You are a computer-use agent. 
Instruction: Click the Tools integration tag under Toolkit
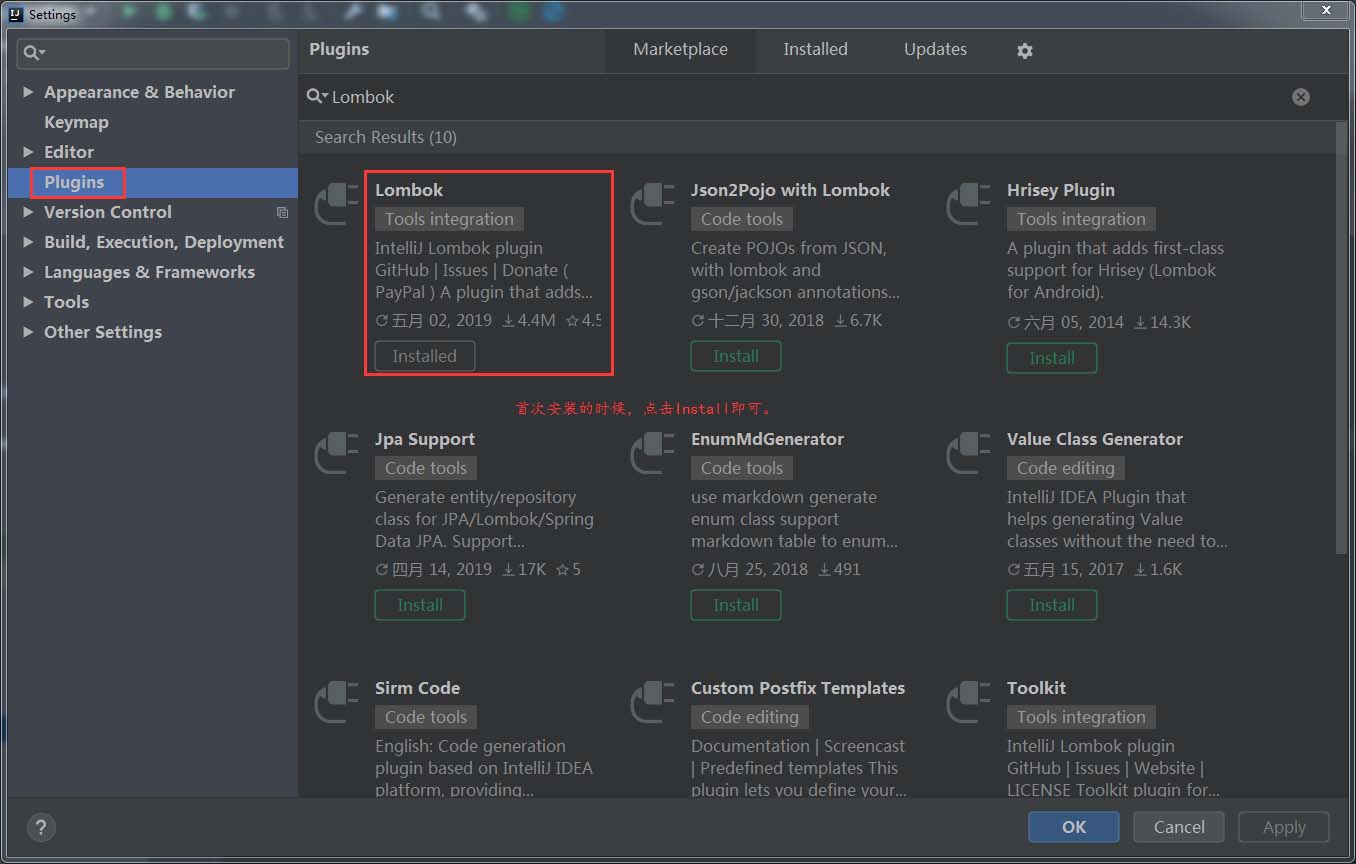(1081, 717)
